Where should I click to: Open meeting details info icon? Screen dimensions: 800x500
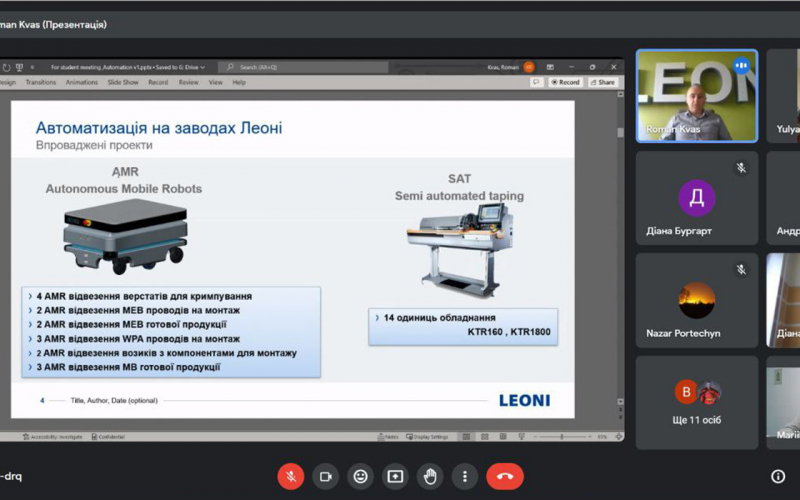click(x=778, y=477)
